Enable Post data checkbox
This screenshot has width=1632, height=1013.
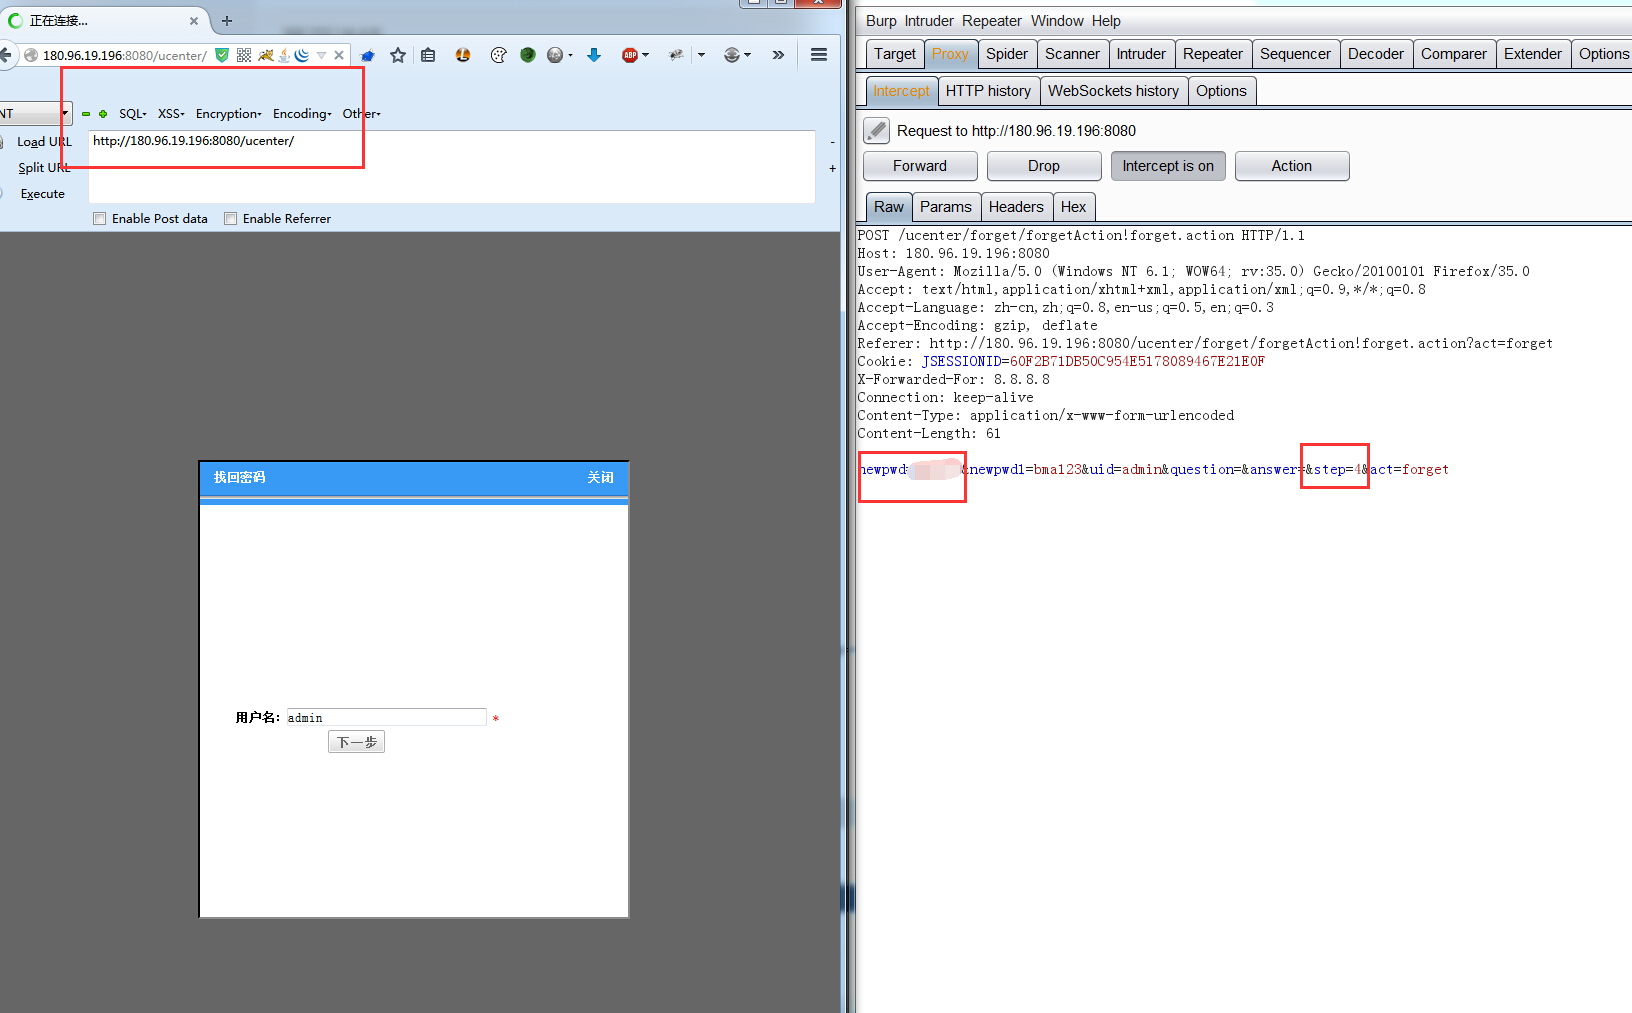[99, 219]
